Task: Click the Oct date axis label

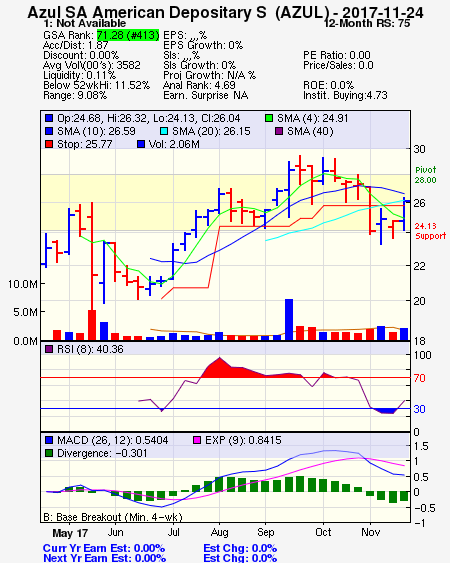Action: (x=323, y=532)
